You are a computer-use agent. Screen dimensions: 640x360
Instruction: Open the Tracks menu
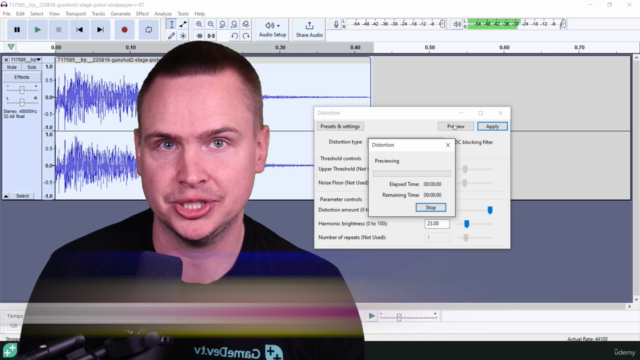pos(98,13)
